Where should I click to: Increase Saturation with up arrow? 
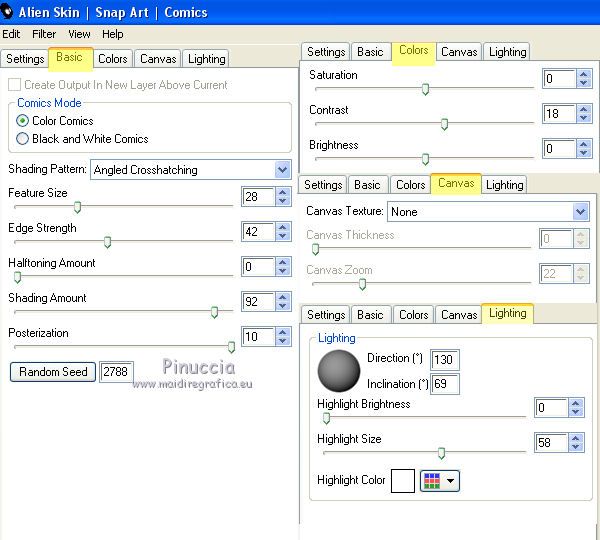[584, 74]
